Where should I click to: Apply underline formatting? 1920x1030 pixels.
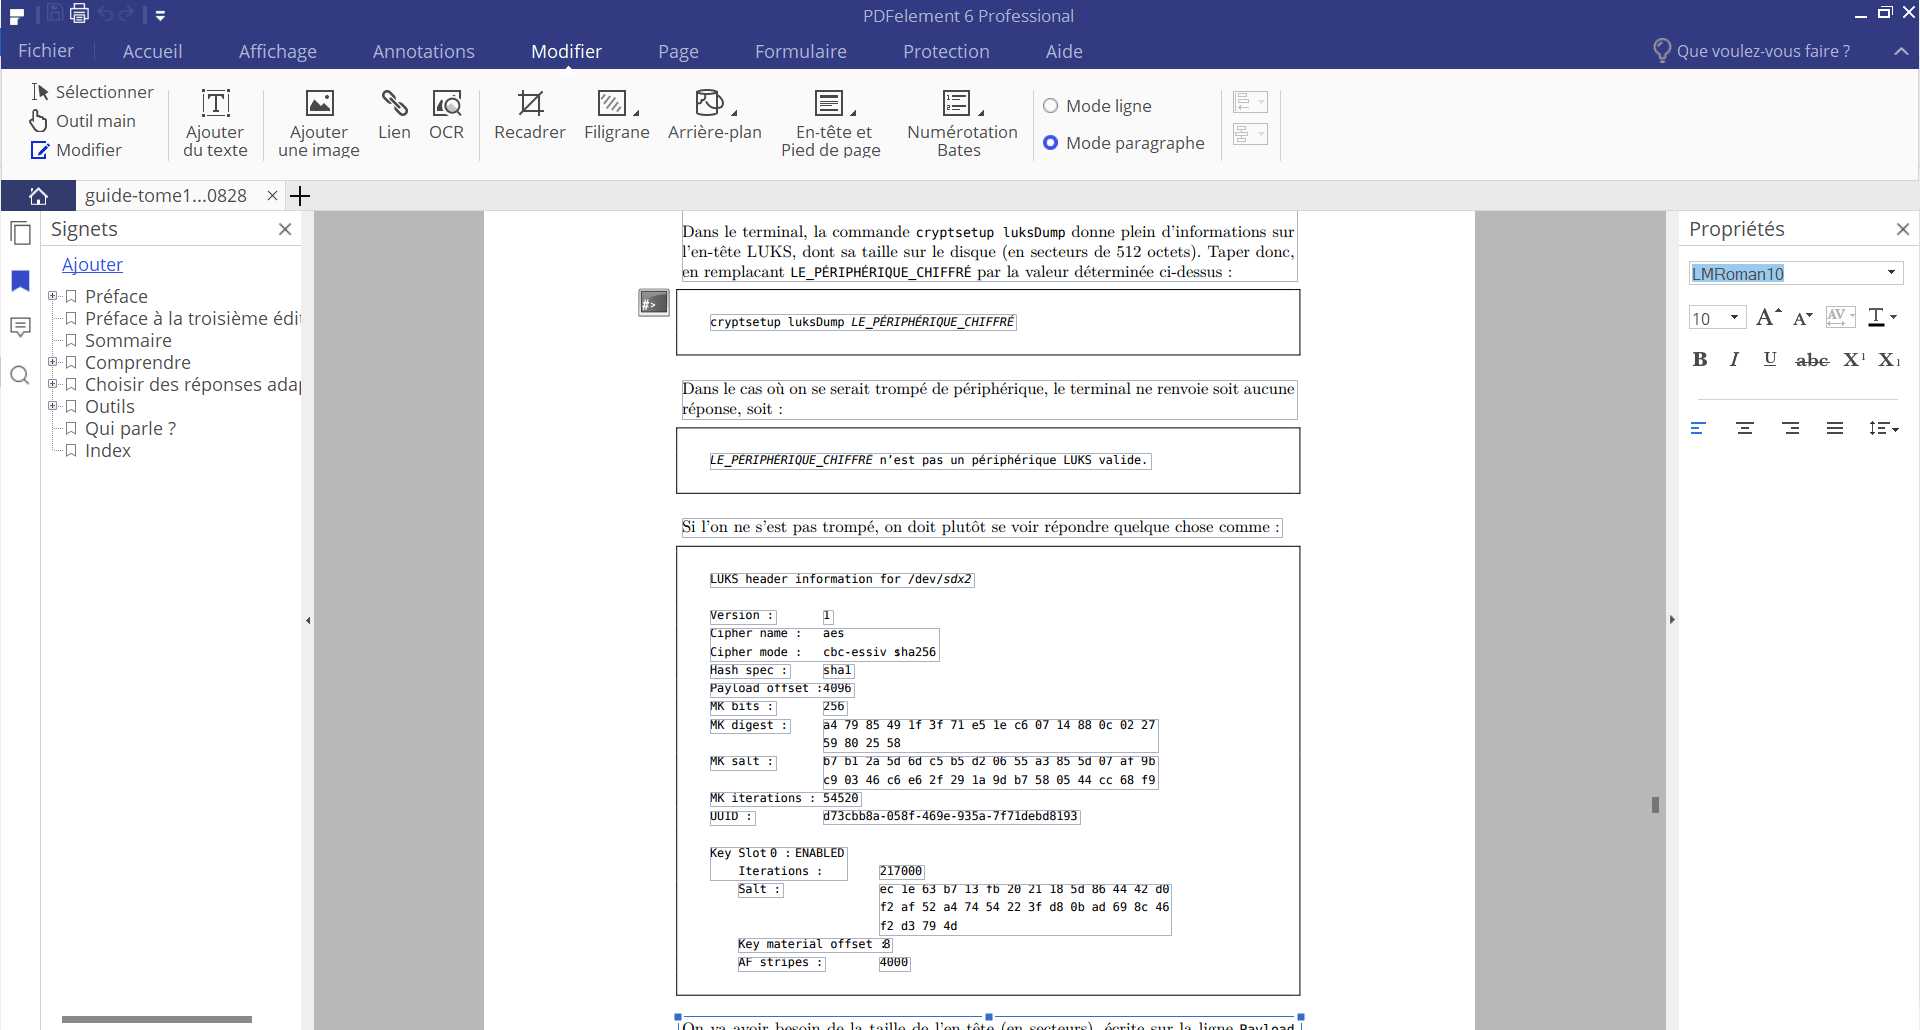tap(1770, 359)
